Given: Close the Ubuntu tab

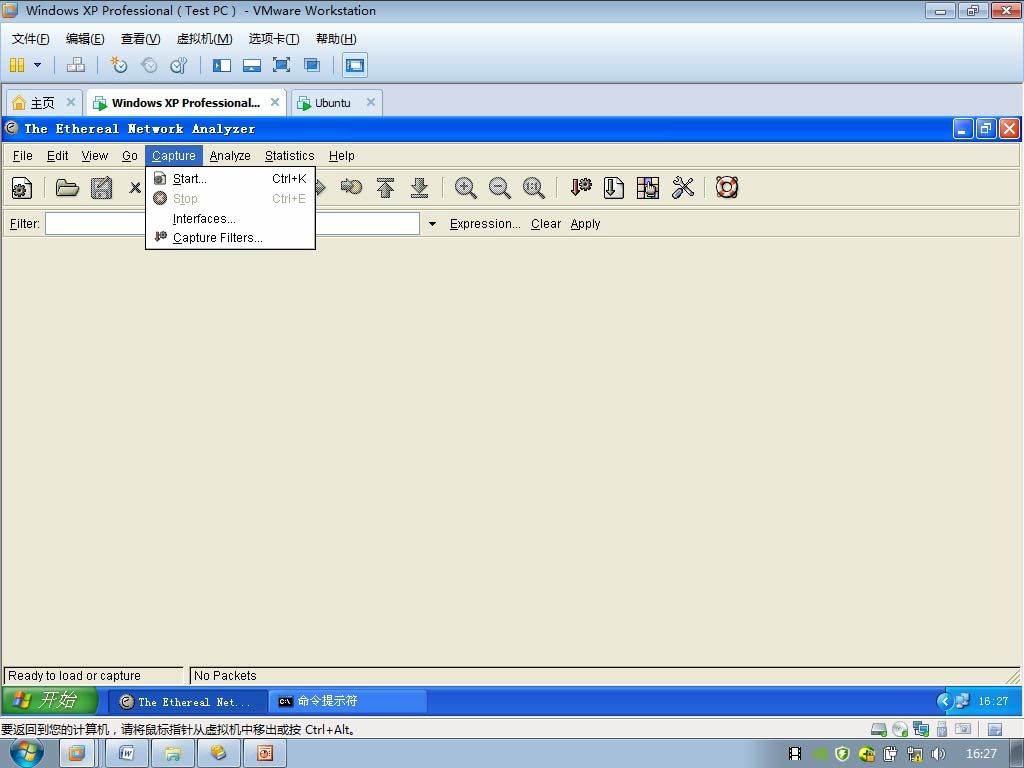Looking at the screenshot, I should click(370, 102).
